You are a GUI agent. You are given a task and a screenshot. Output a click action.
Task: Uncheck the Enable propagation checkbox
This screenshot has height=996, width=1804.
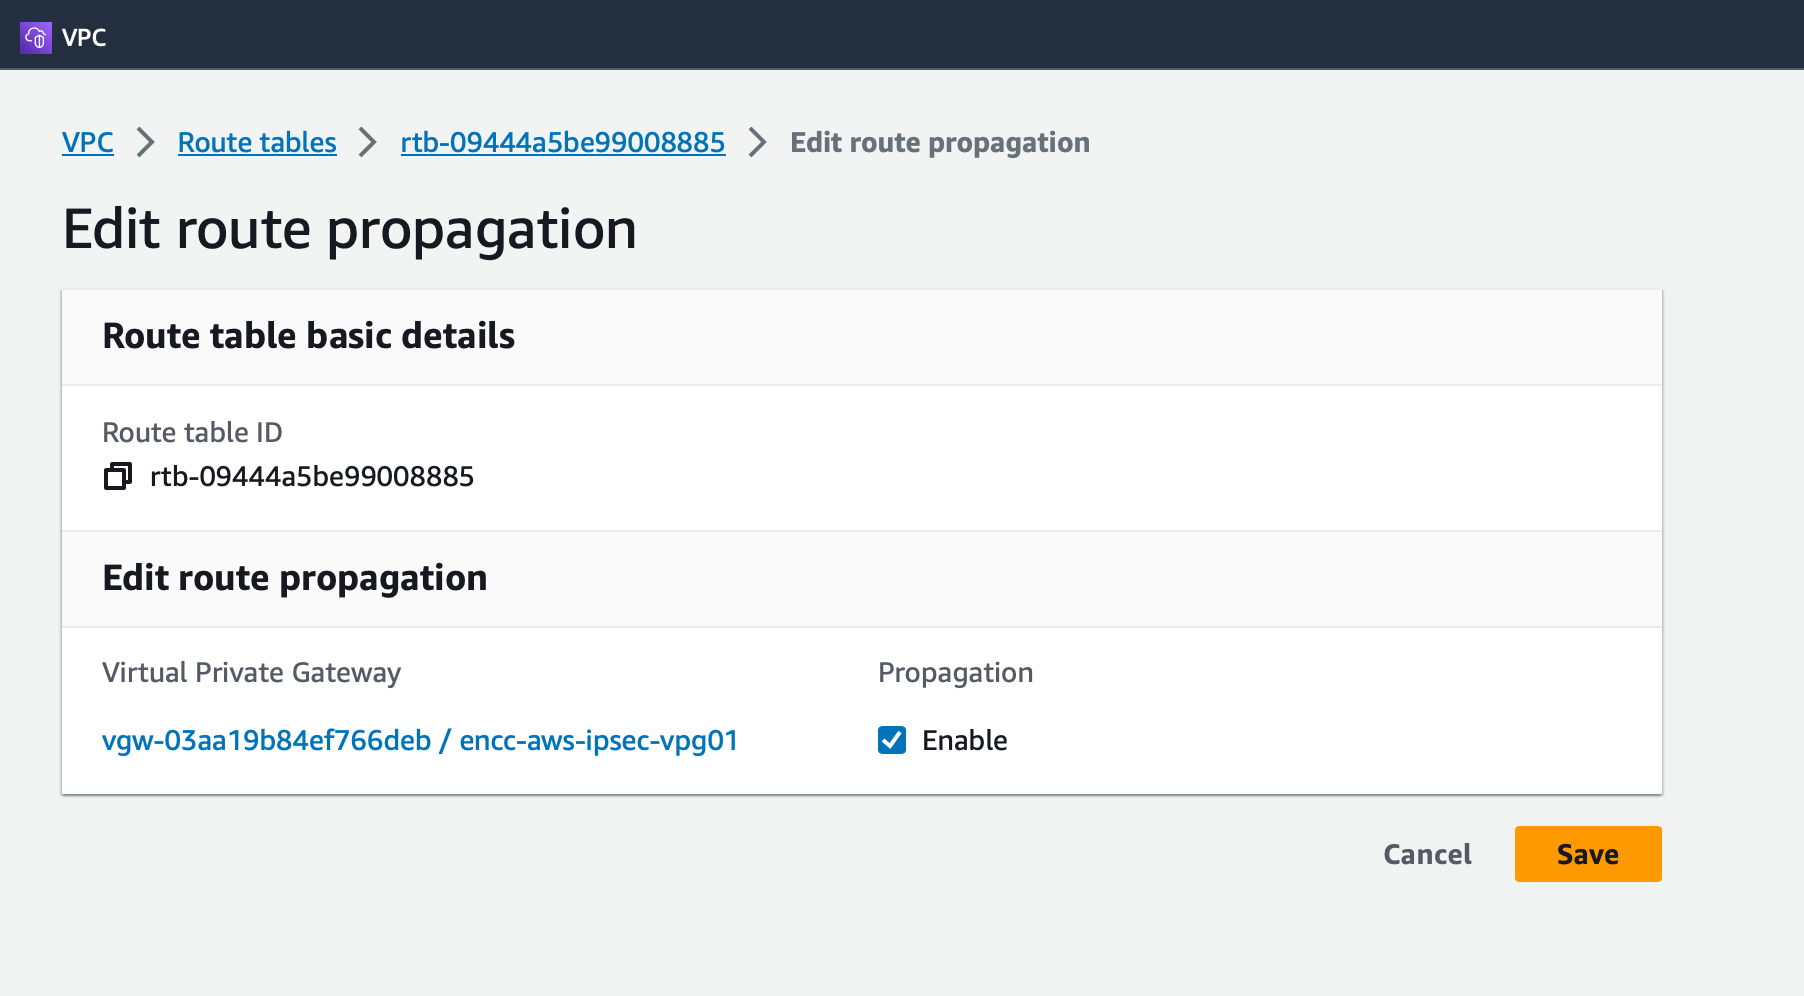(892, 740)
